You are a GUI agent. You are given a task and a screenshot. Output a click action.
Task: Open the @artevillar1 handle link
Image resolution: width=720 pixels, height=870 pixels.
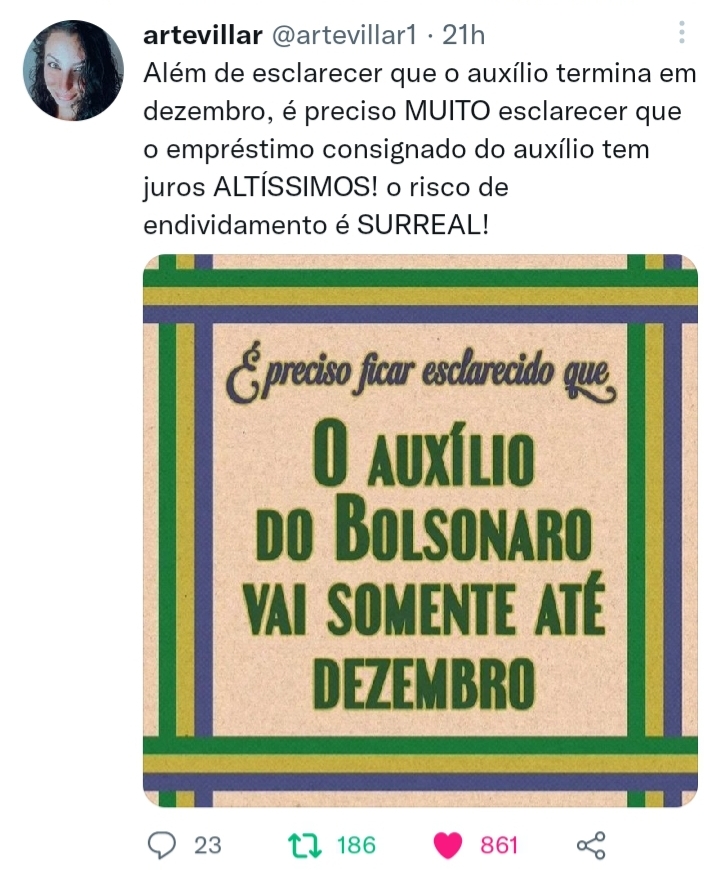pyautogui.click(x=343, y=36)
